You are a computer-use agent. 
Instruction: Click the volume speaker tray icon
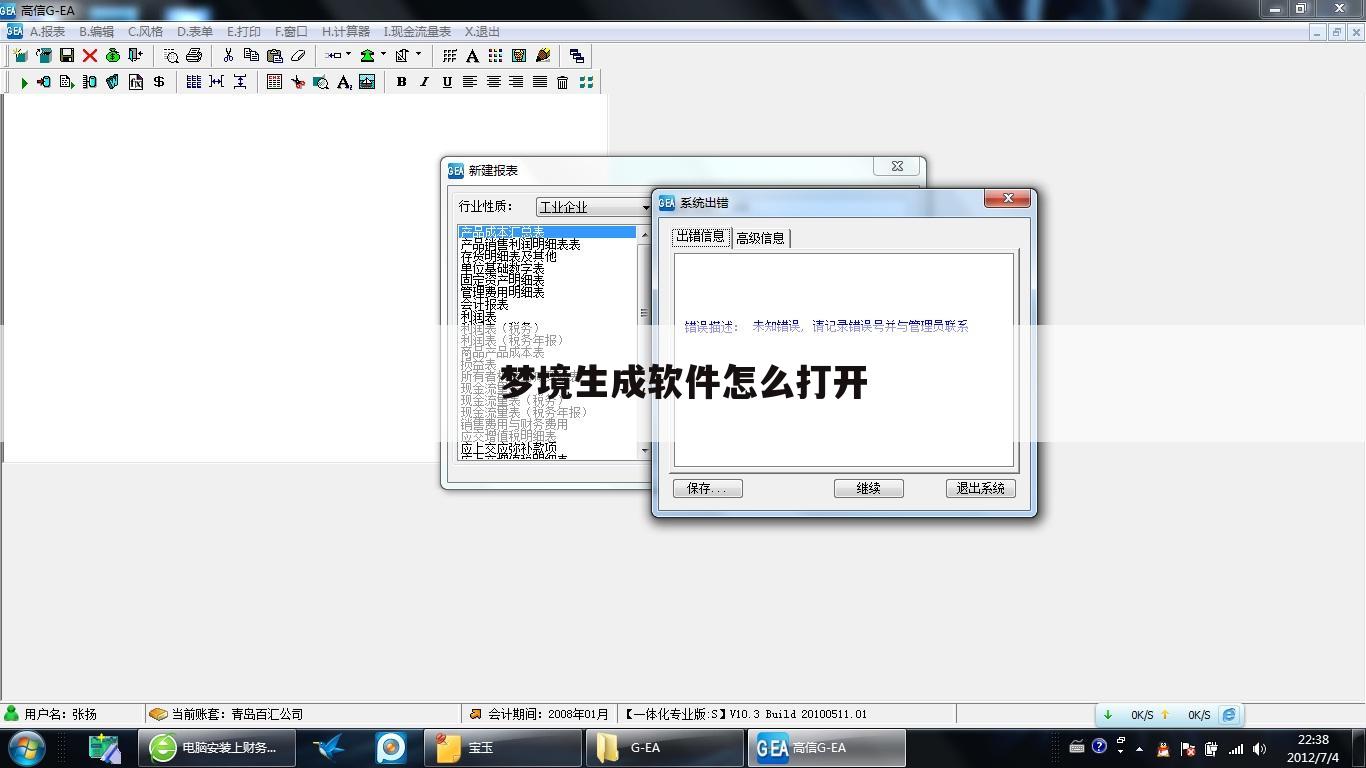[1259, 748]
